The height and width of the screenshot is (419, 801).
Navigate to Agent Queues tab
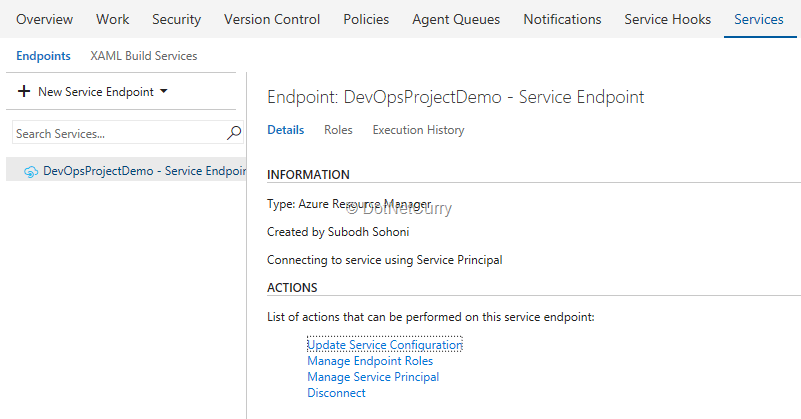pos(456,19)
